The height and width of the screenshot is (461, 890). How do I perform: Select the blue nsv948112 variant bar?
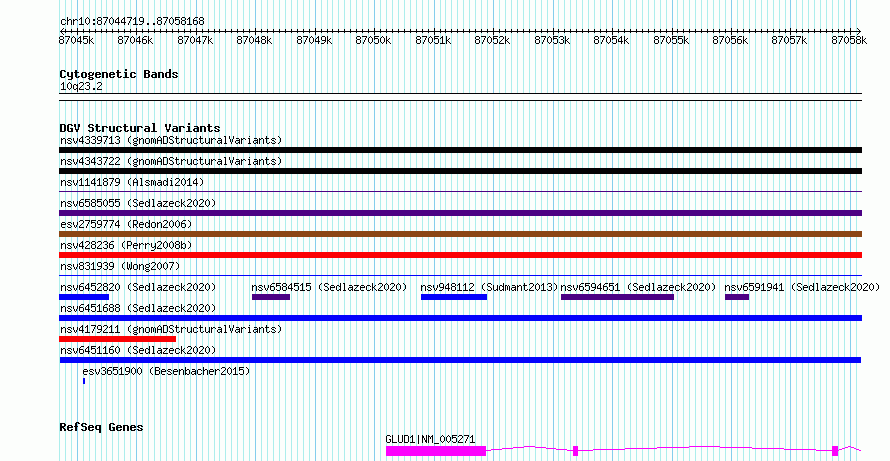(x=454, y=297)
